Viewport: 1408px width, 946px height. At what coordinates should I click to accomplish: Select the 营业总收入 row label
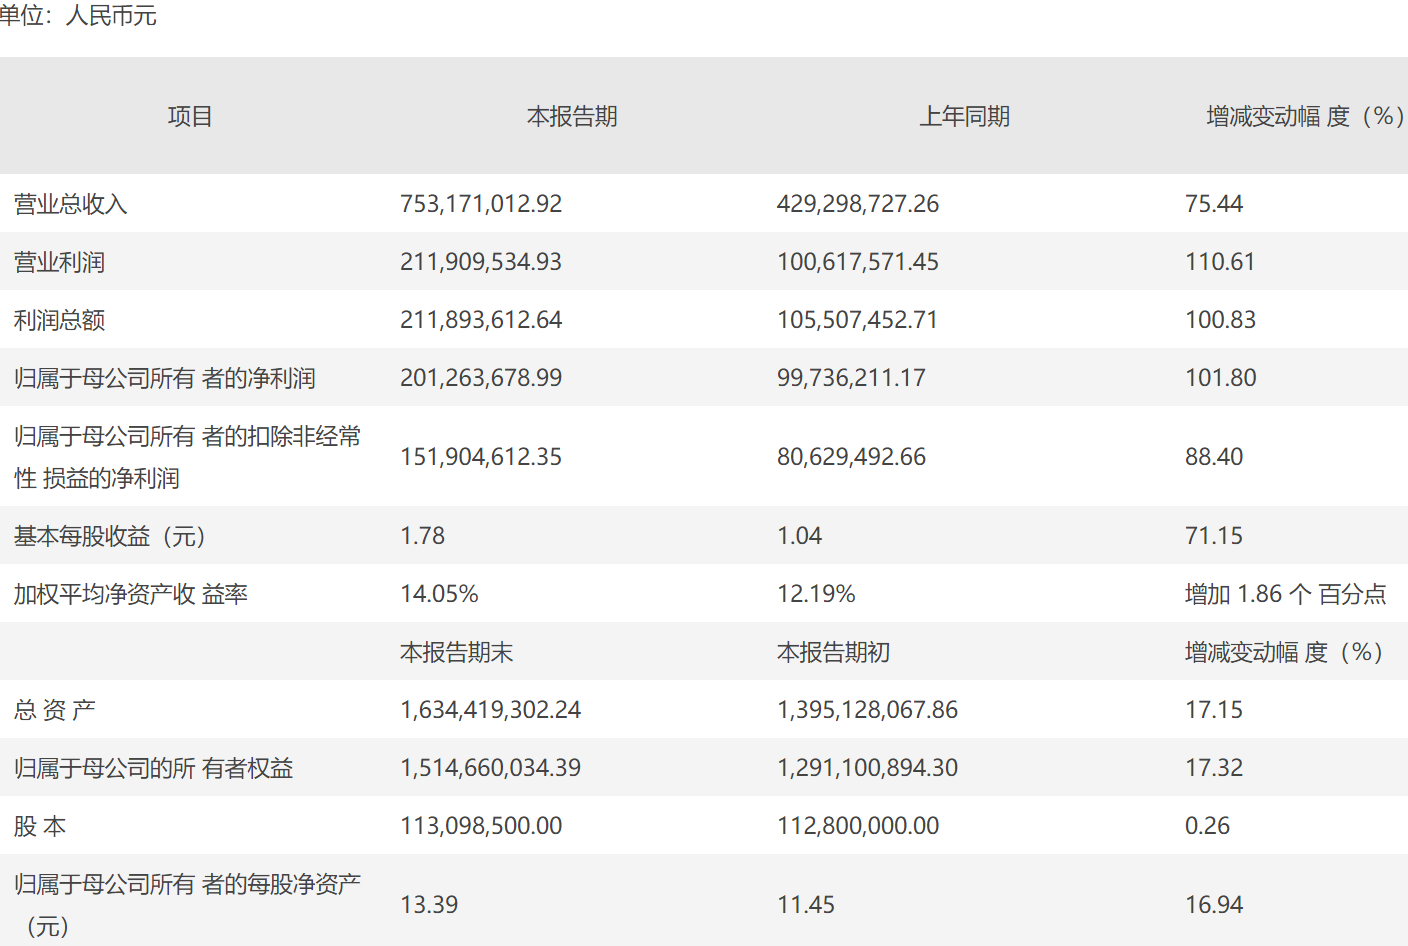point(70,204)
